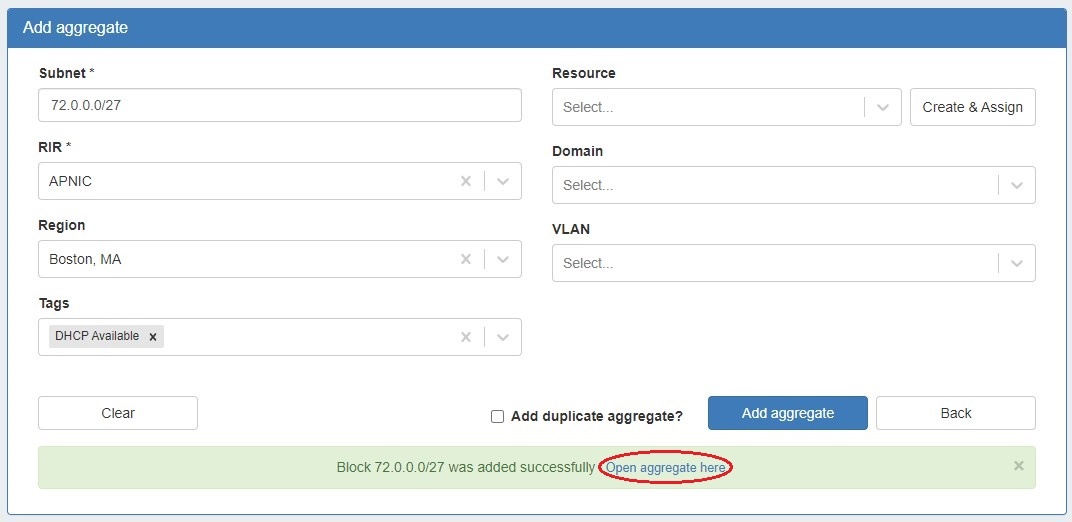Click the Back button

coord(955,413)
